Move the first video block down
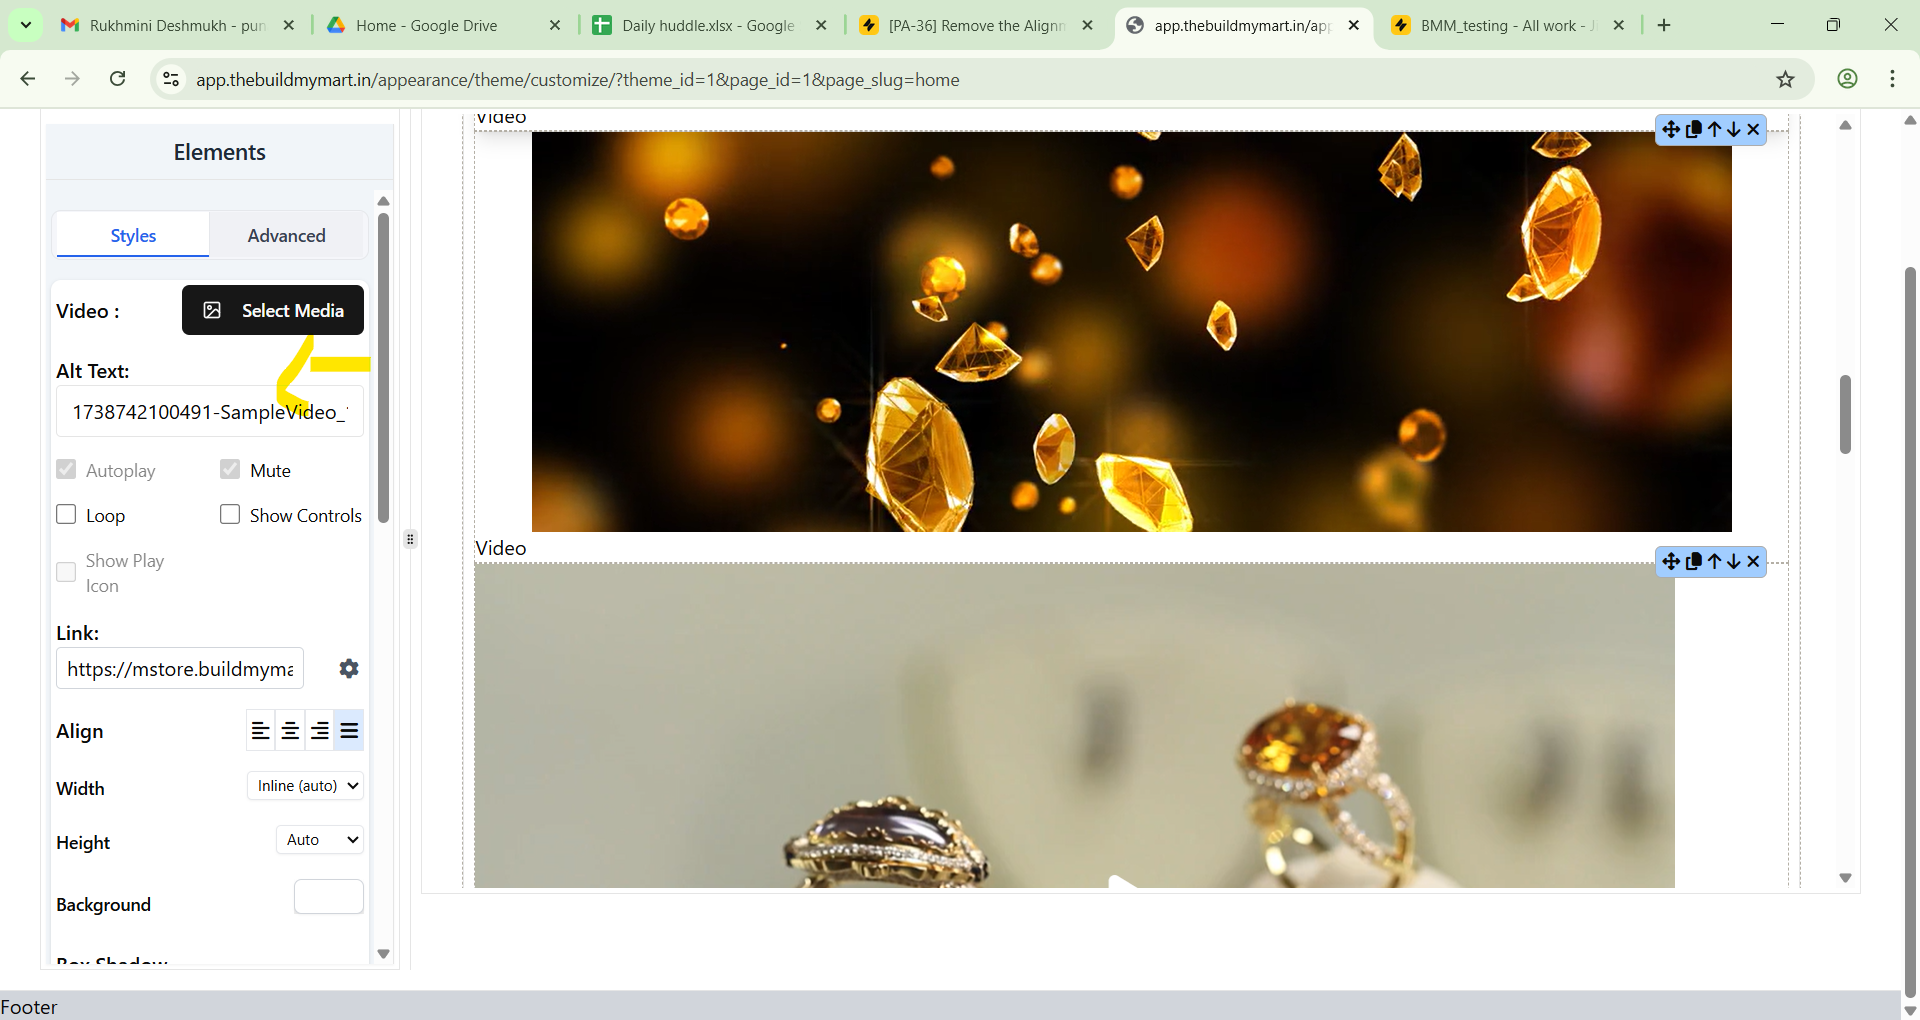1920x1020 pixels. (1734, 129)
